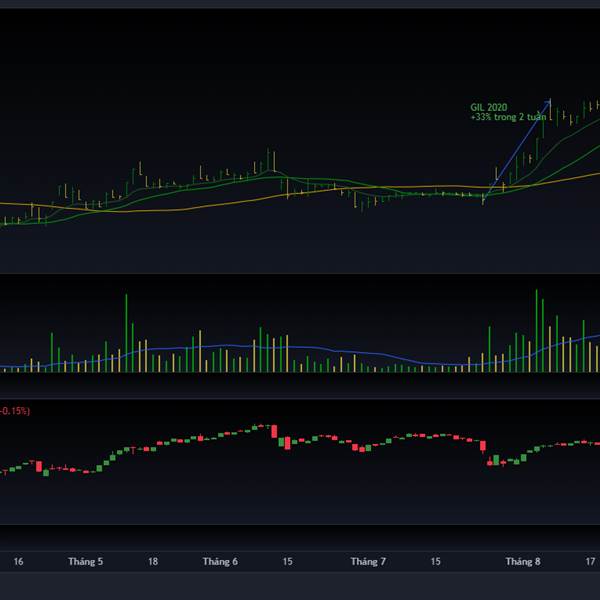Select the blue trend arrow drawing
600x600 pixels.
(523, 141)
